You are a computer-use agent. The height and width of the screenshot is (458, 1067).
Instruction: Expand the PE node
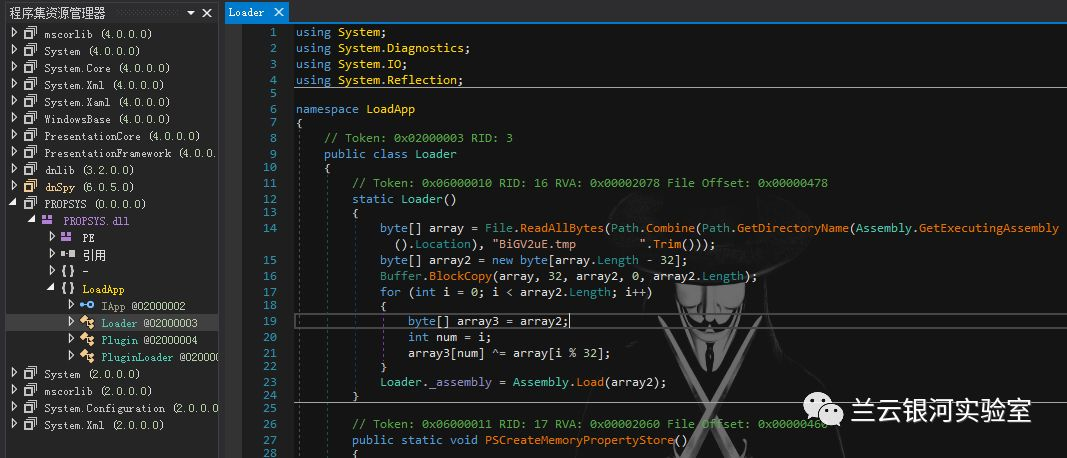52,237
